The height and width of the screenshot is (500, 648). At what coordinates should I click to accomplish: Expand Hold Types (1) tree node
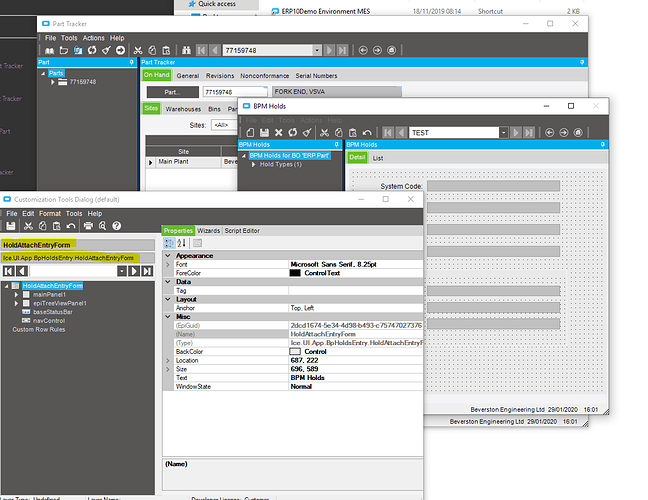tap(253, 164)
